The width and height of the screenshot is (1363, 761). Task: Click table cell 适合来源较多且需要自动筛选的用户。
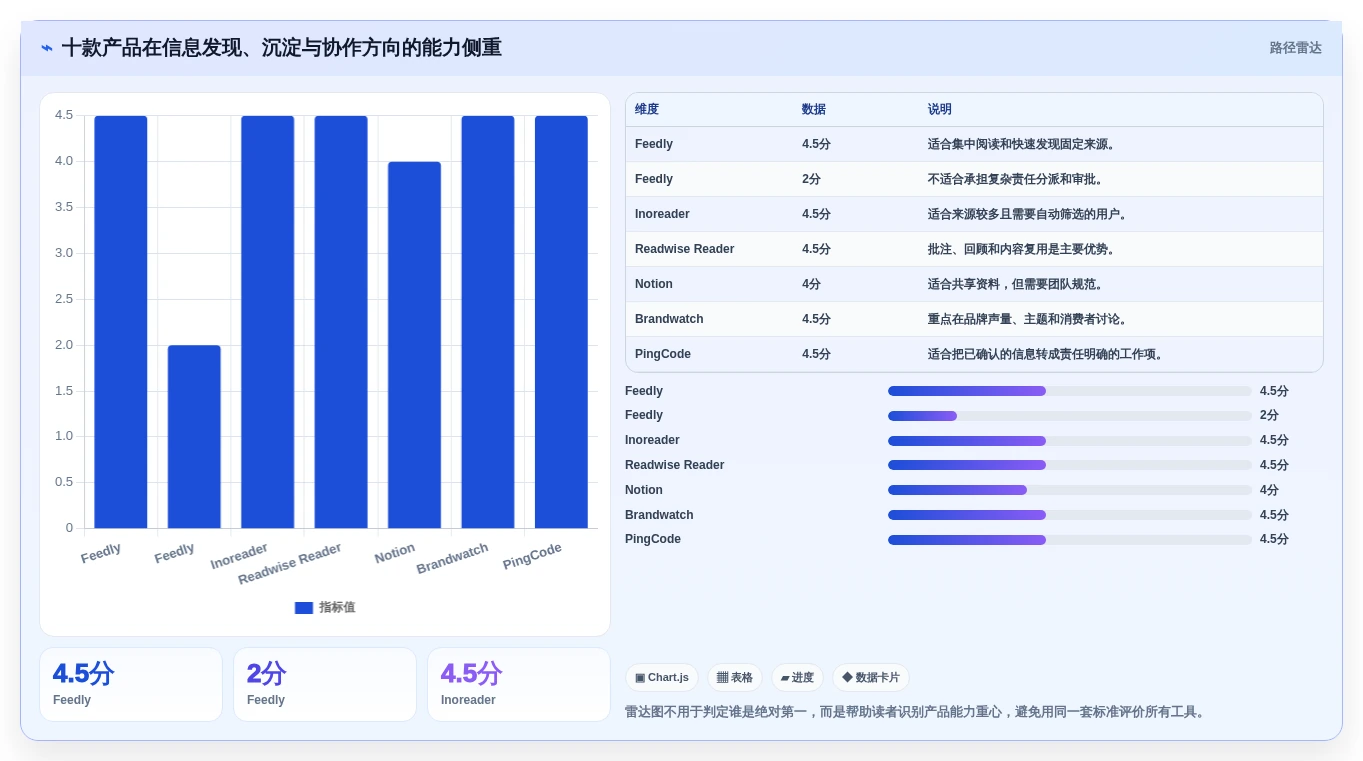point(1029,215)
